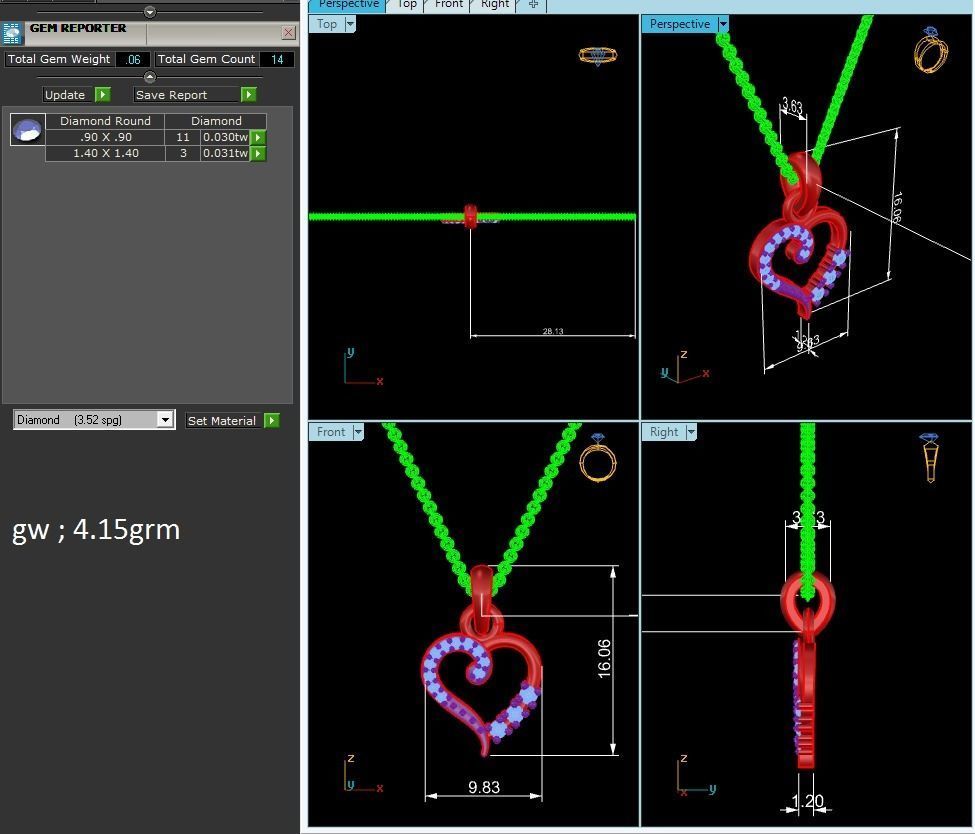The height and width of the screenshot is (834, 975).
Task: Switch to the Top viewport tab
Action: 407,5
